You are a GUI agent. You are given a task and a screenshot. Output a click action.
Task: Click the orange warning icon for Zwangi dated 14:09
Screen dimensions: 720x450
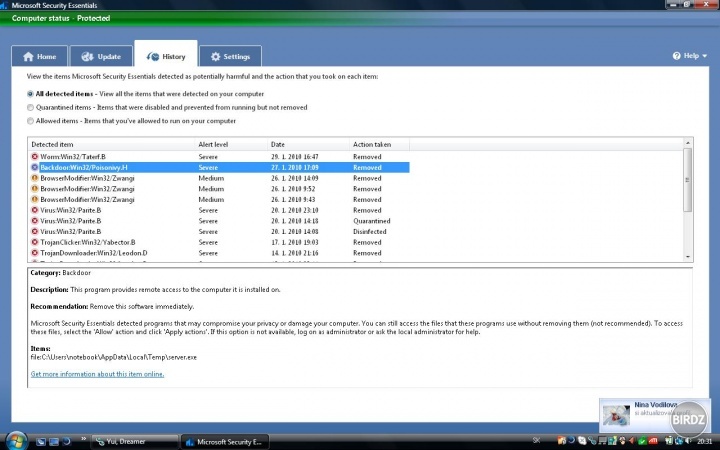click(34, 178)
